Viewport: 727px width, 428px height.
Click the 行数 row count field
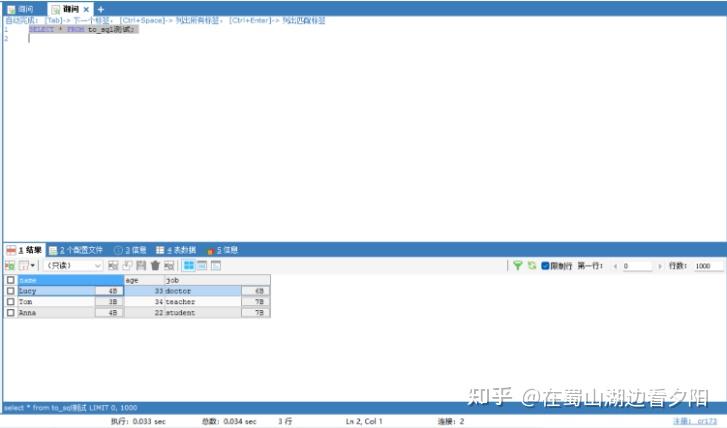click(x=708, y=266)
